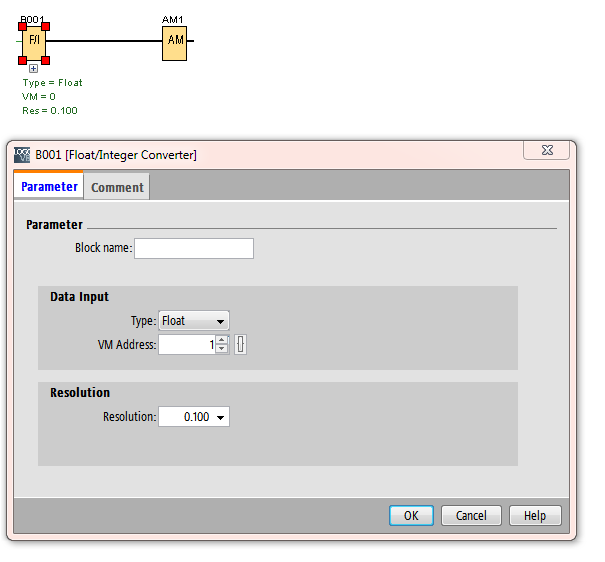Open the Type dropdown showing Float
This screenshot has height=562, width=605.
194,321
